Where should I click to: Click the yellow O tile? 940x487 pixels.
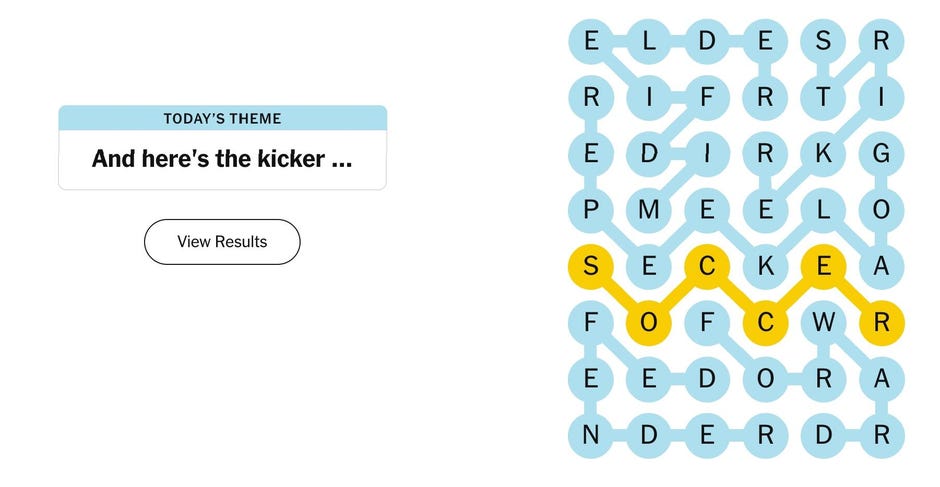[649, 322]
